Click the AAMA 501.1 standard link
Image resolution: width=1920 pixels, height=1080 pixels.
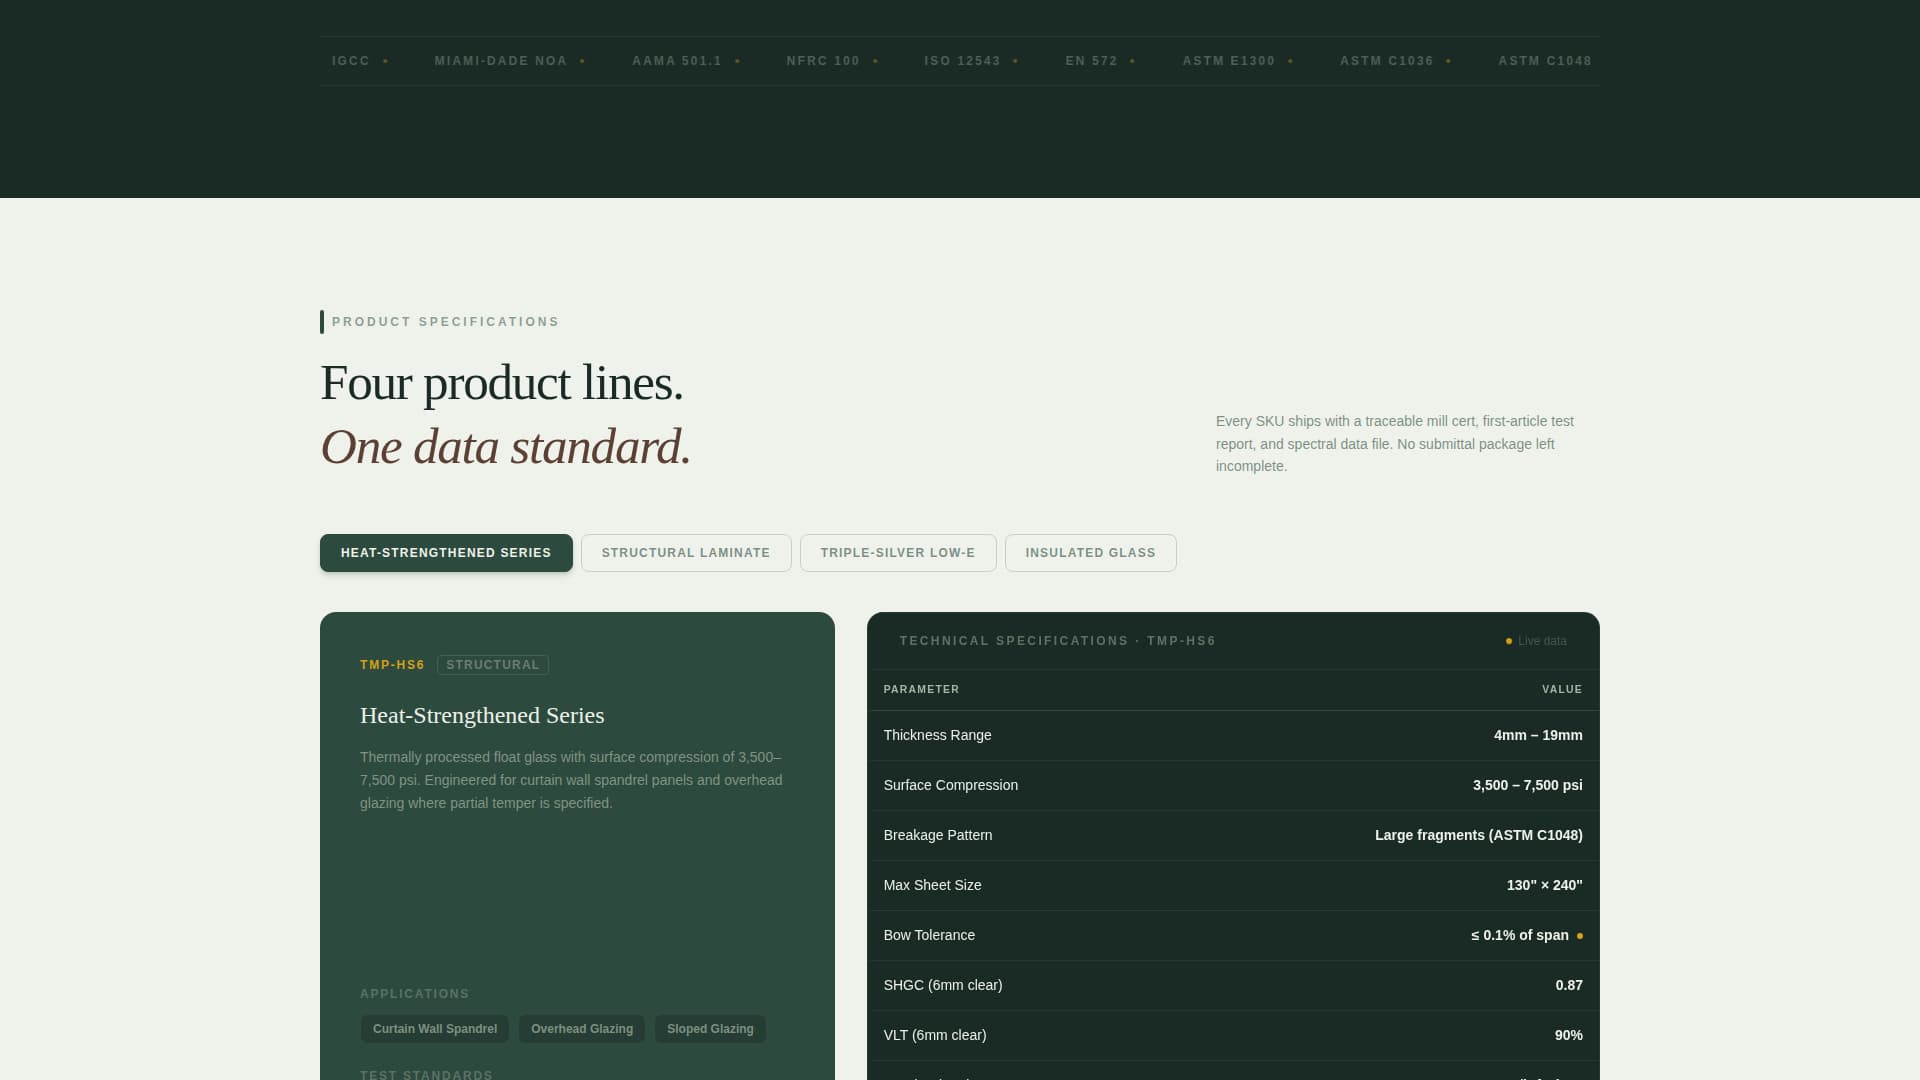click(x=677, y=60)
